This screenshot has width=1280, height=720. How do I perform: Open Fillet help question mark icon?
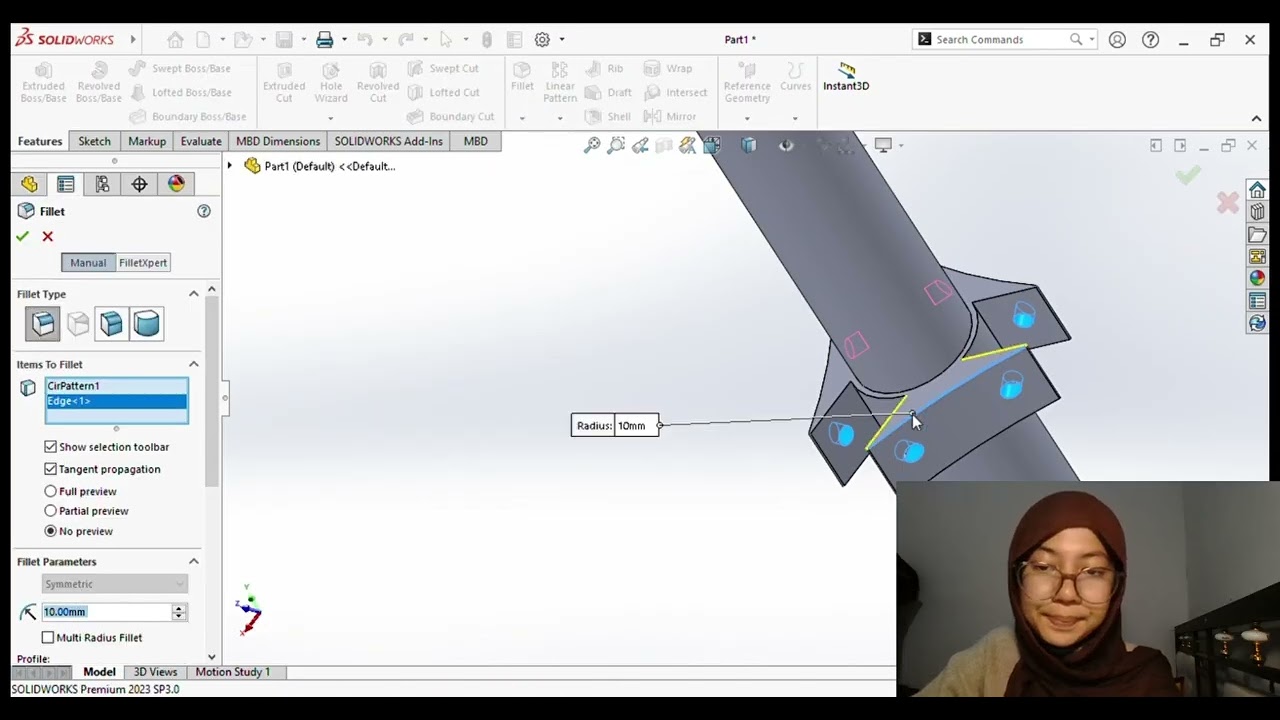point(204,211)
